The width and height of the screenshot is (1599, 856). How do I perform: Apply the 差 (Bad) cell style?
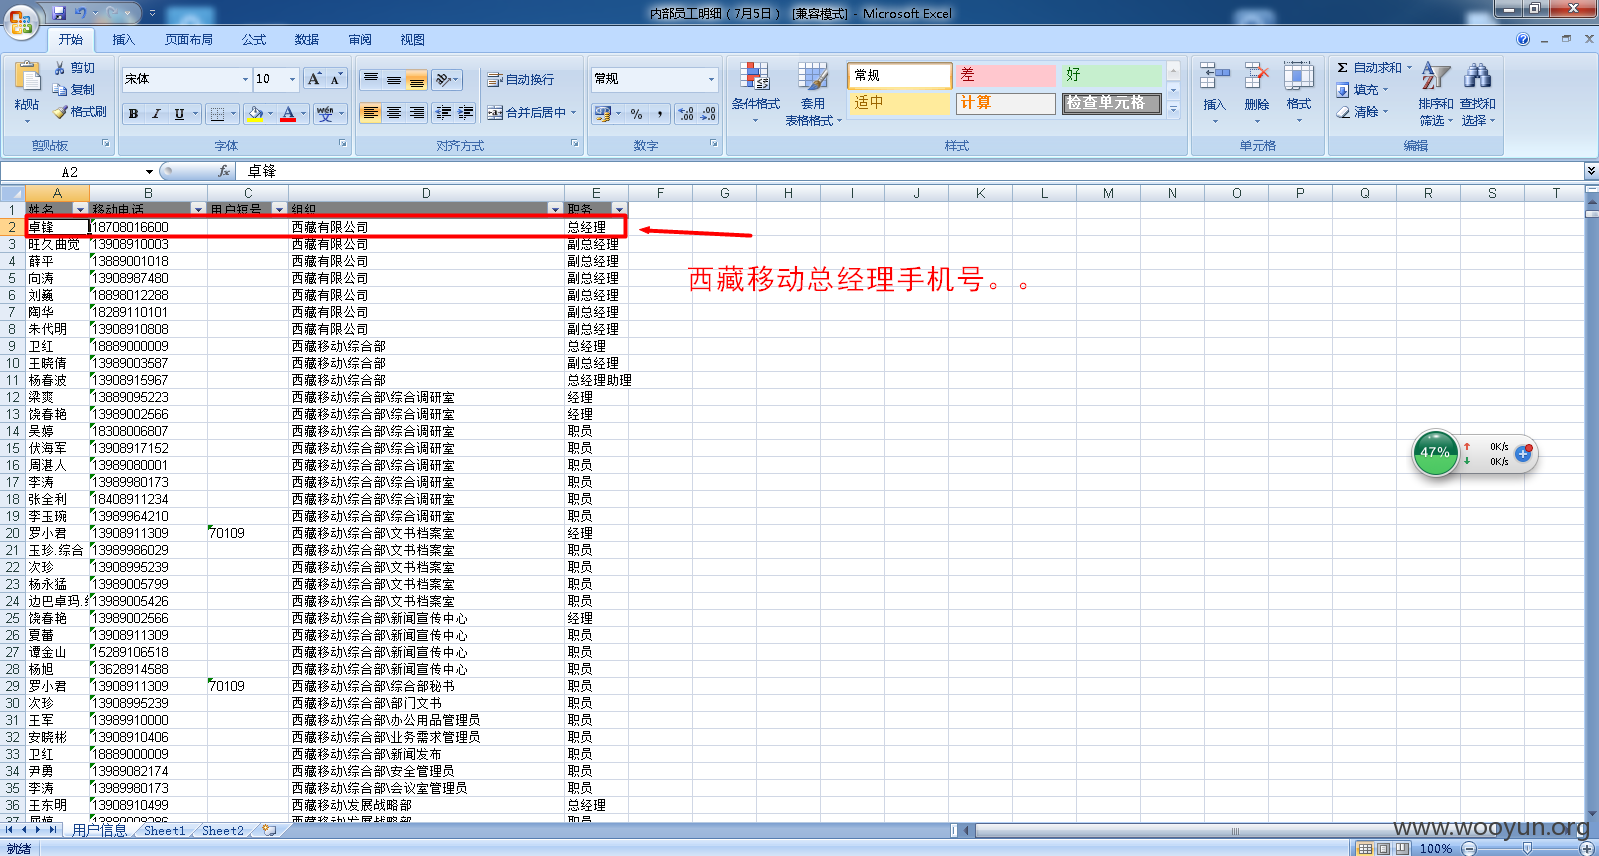[x=1006, y=75]
